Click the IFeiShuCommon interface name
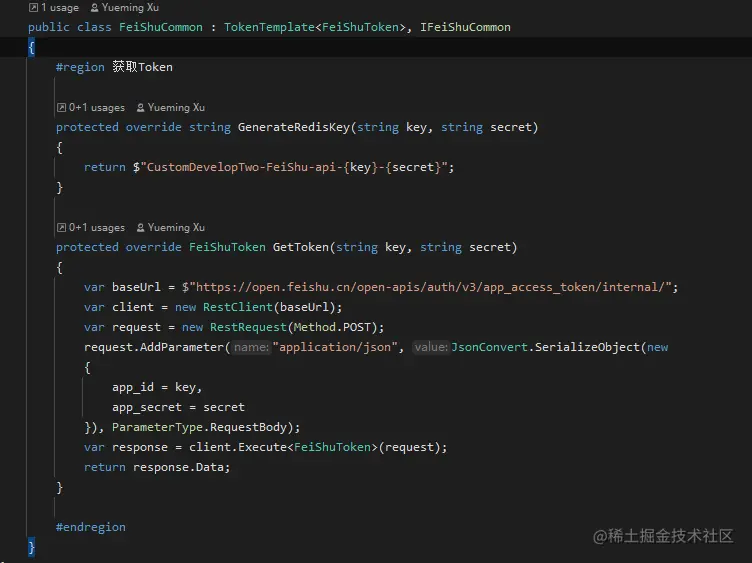Screen dimensions: 752x563 pos(465,27)
